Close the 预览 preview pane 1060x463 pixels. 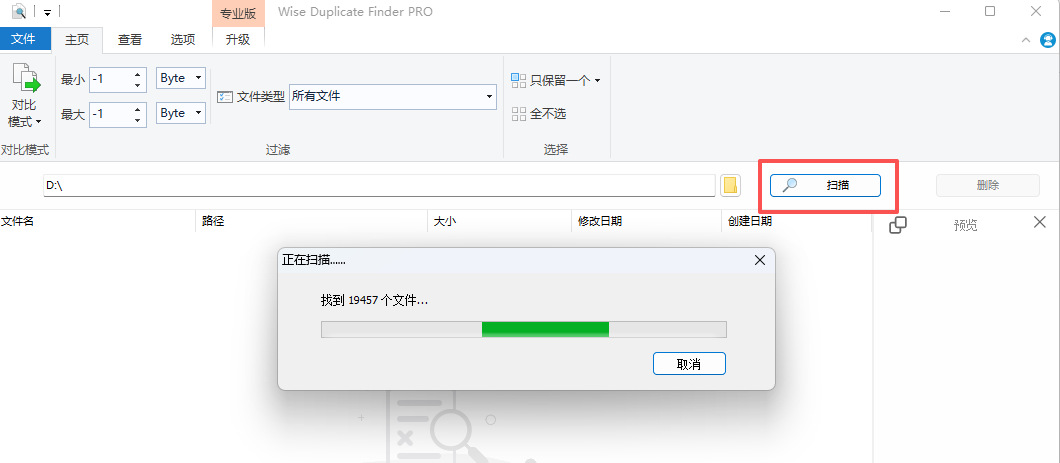click(x=1040, y=222)
